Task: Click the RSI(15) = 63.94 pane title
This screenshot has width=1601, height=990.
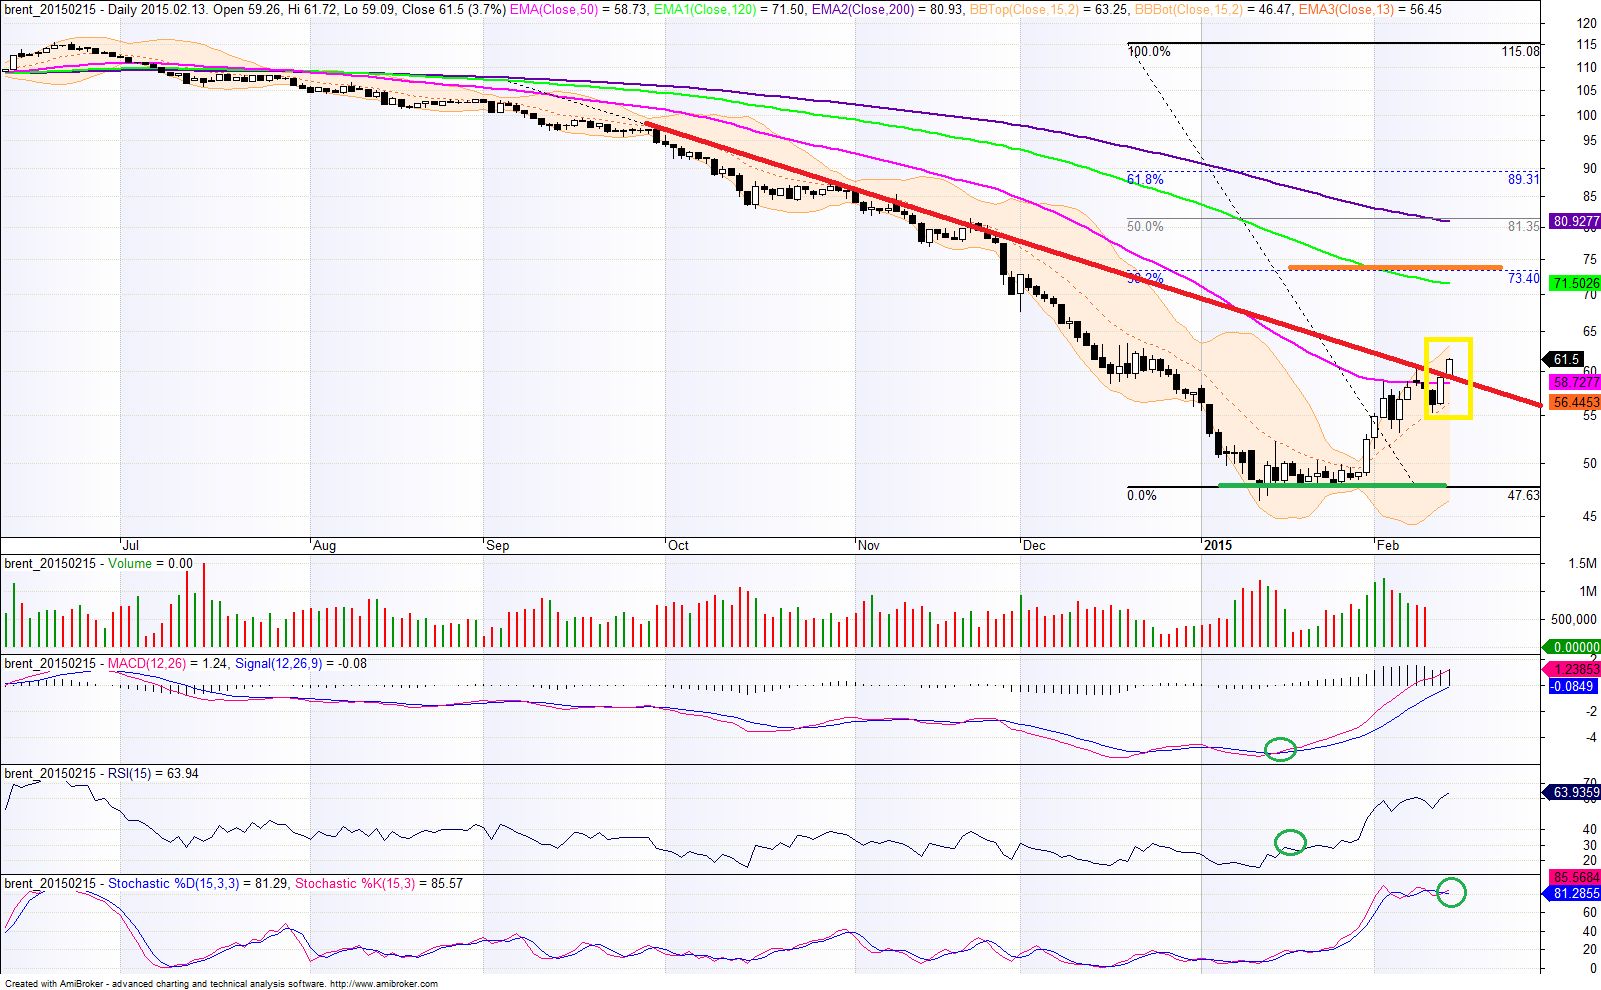Action: [x=153, y=774]
